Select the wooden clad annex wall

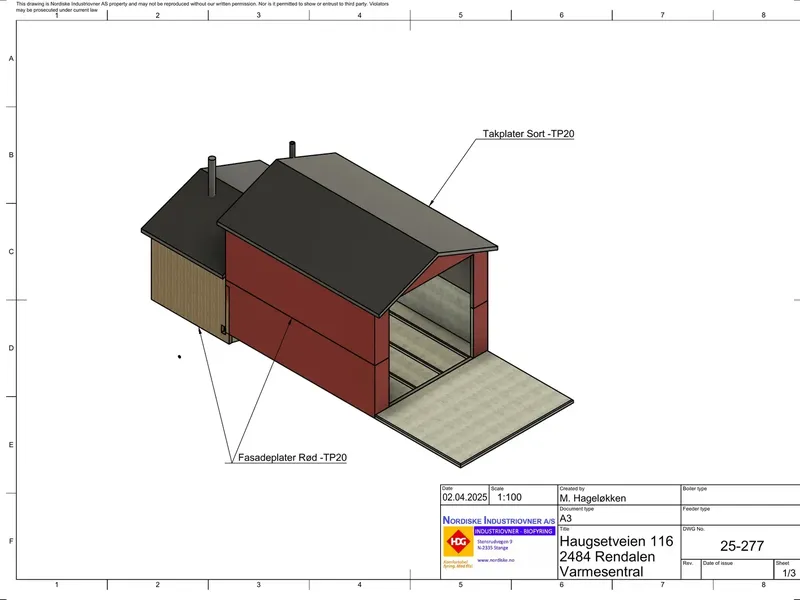click(x=189, y=288)
